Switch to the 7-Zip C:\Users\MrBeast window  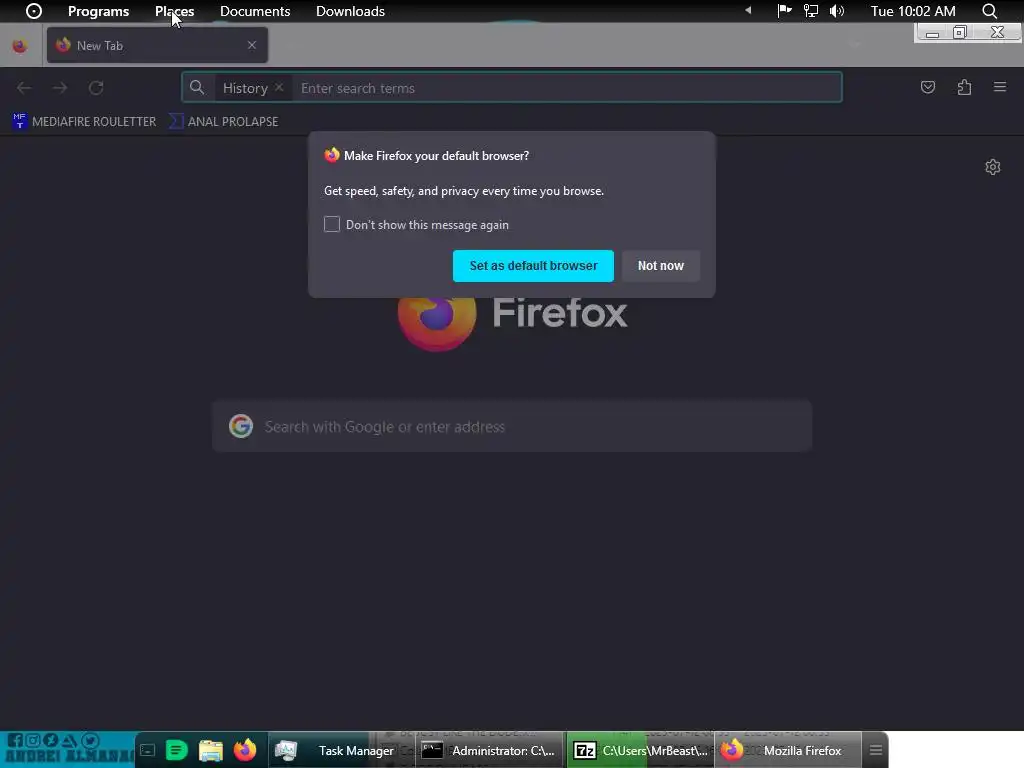coord(640,750)
